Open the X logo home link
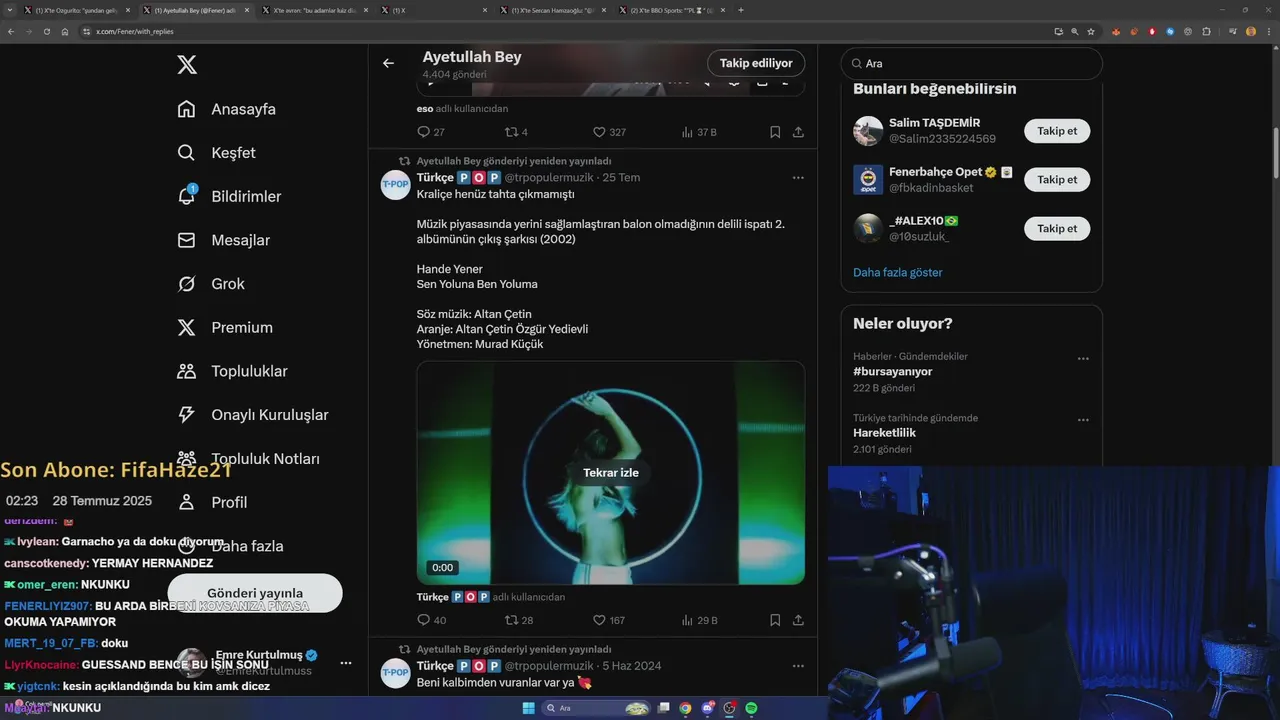1280x720 pixels. 187,65
